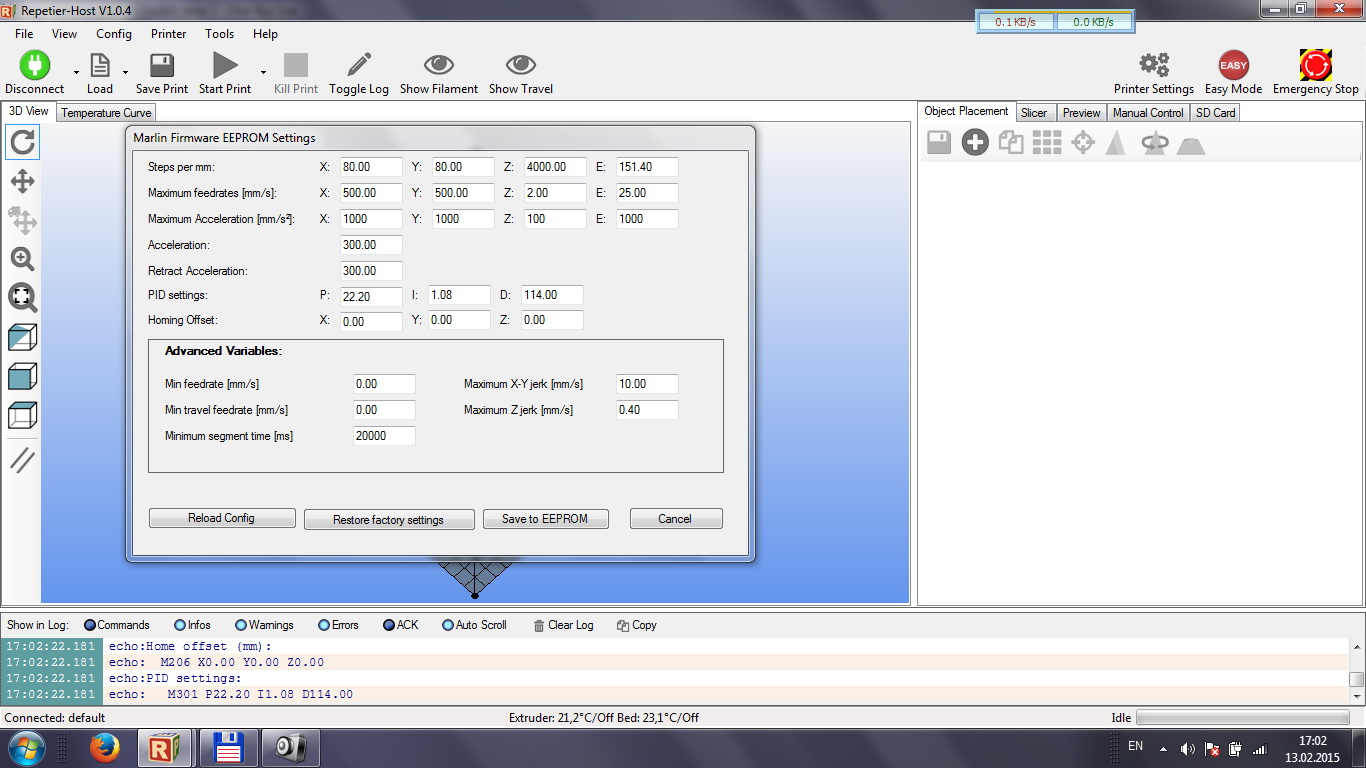Select the top cube view icon
Viewport: 1366px width, 768px height.
click(22, 415)
